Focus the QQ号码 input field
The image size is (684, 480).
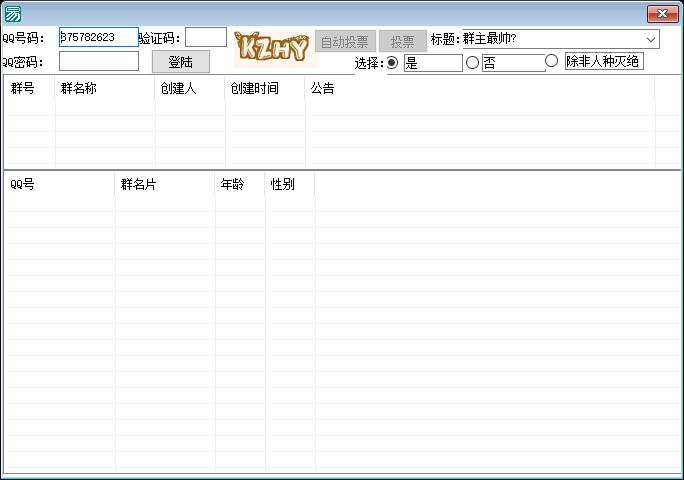pyautogui.click(x=99, y=37)
